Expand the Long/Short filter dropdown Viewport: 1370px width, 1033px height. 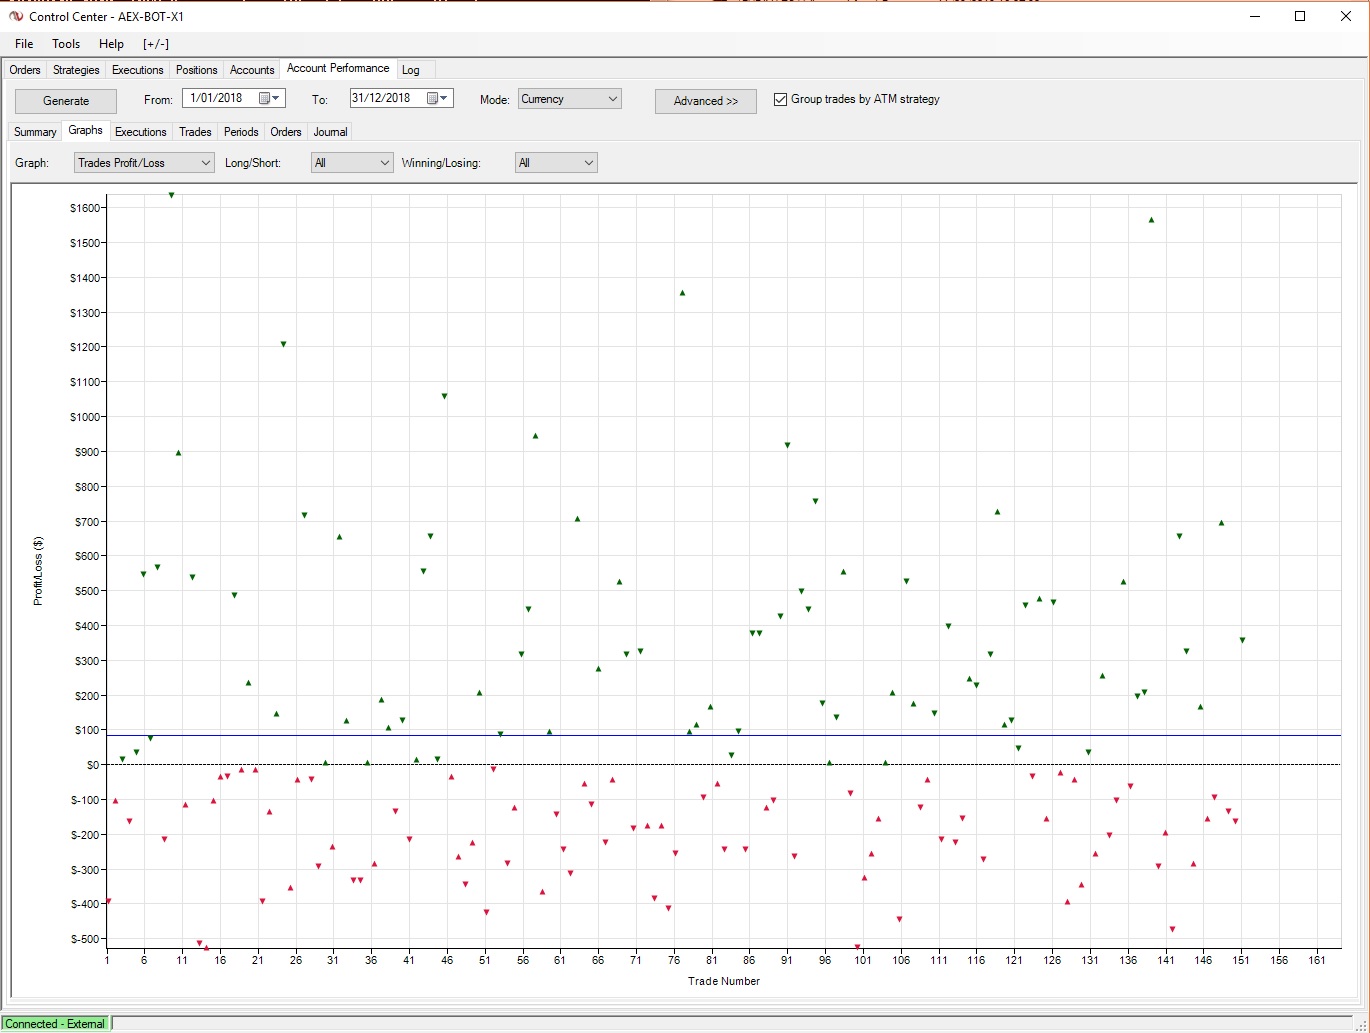pyautogui.click(x=352, y=163)
